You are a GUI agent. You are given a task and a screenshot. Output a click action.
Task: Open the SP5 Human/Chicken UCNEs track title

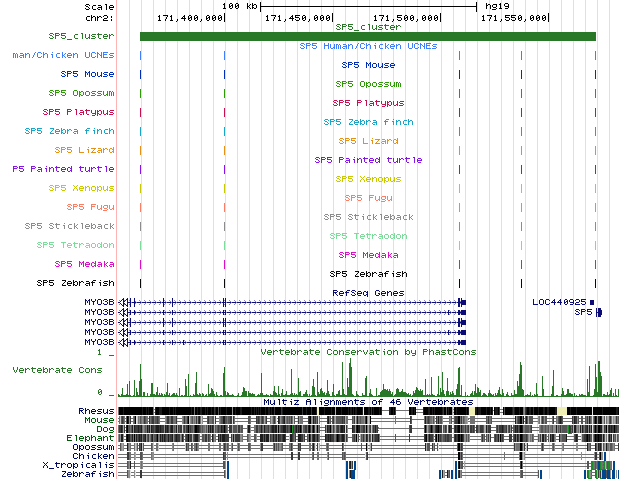[x=367, y=46]
